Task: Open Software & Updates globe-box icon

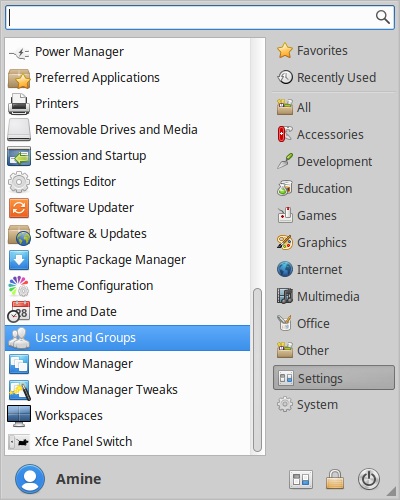Action: point(19,235)
